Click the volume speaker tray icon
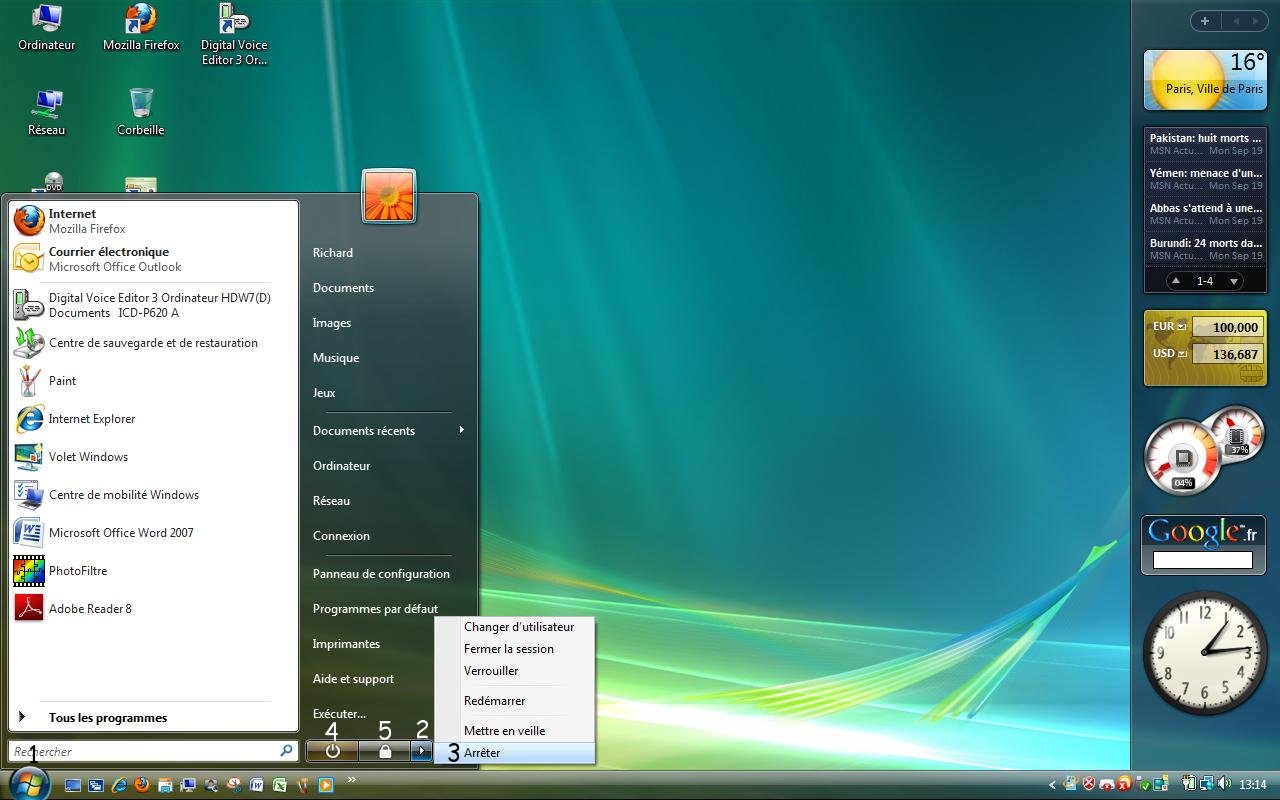The width and height of the screenshot is (1280, 800). (x=1224, y=784)
